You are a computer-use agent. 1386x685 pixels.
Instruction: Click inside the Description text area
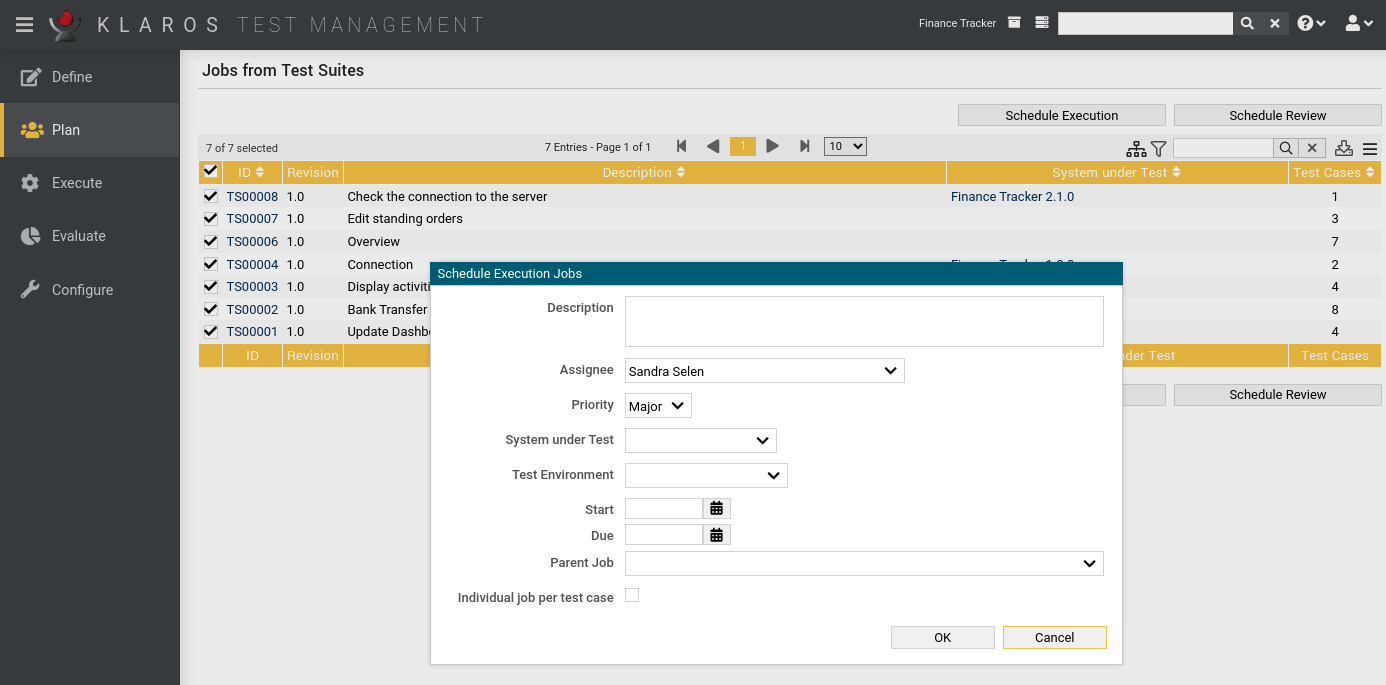863,320
